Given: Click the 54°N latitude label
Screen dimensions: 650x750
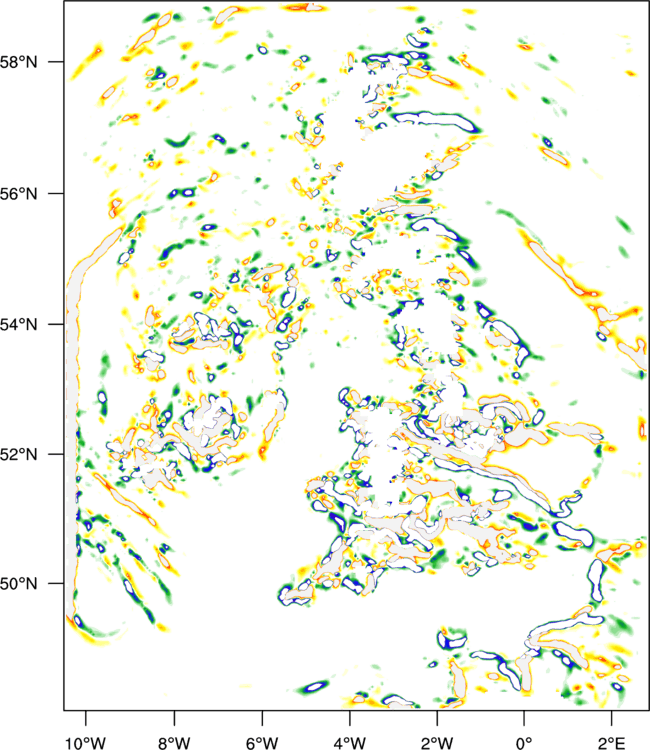Looking at the screenshot, I should tap(19, 324).
